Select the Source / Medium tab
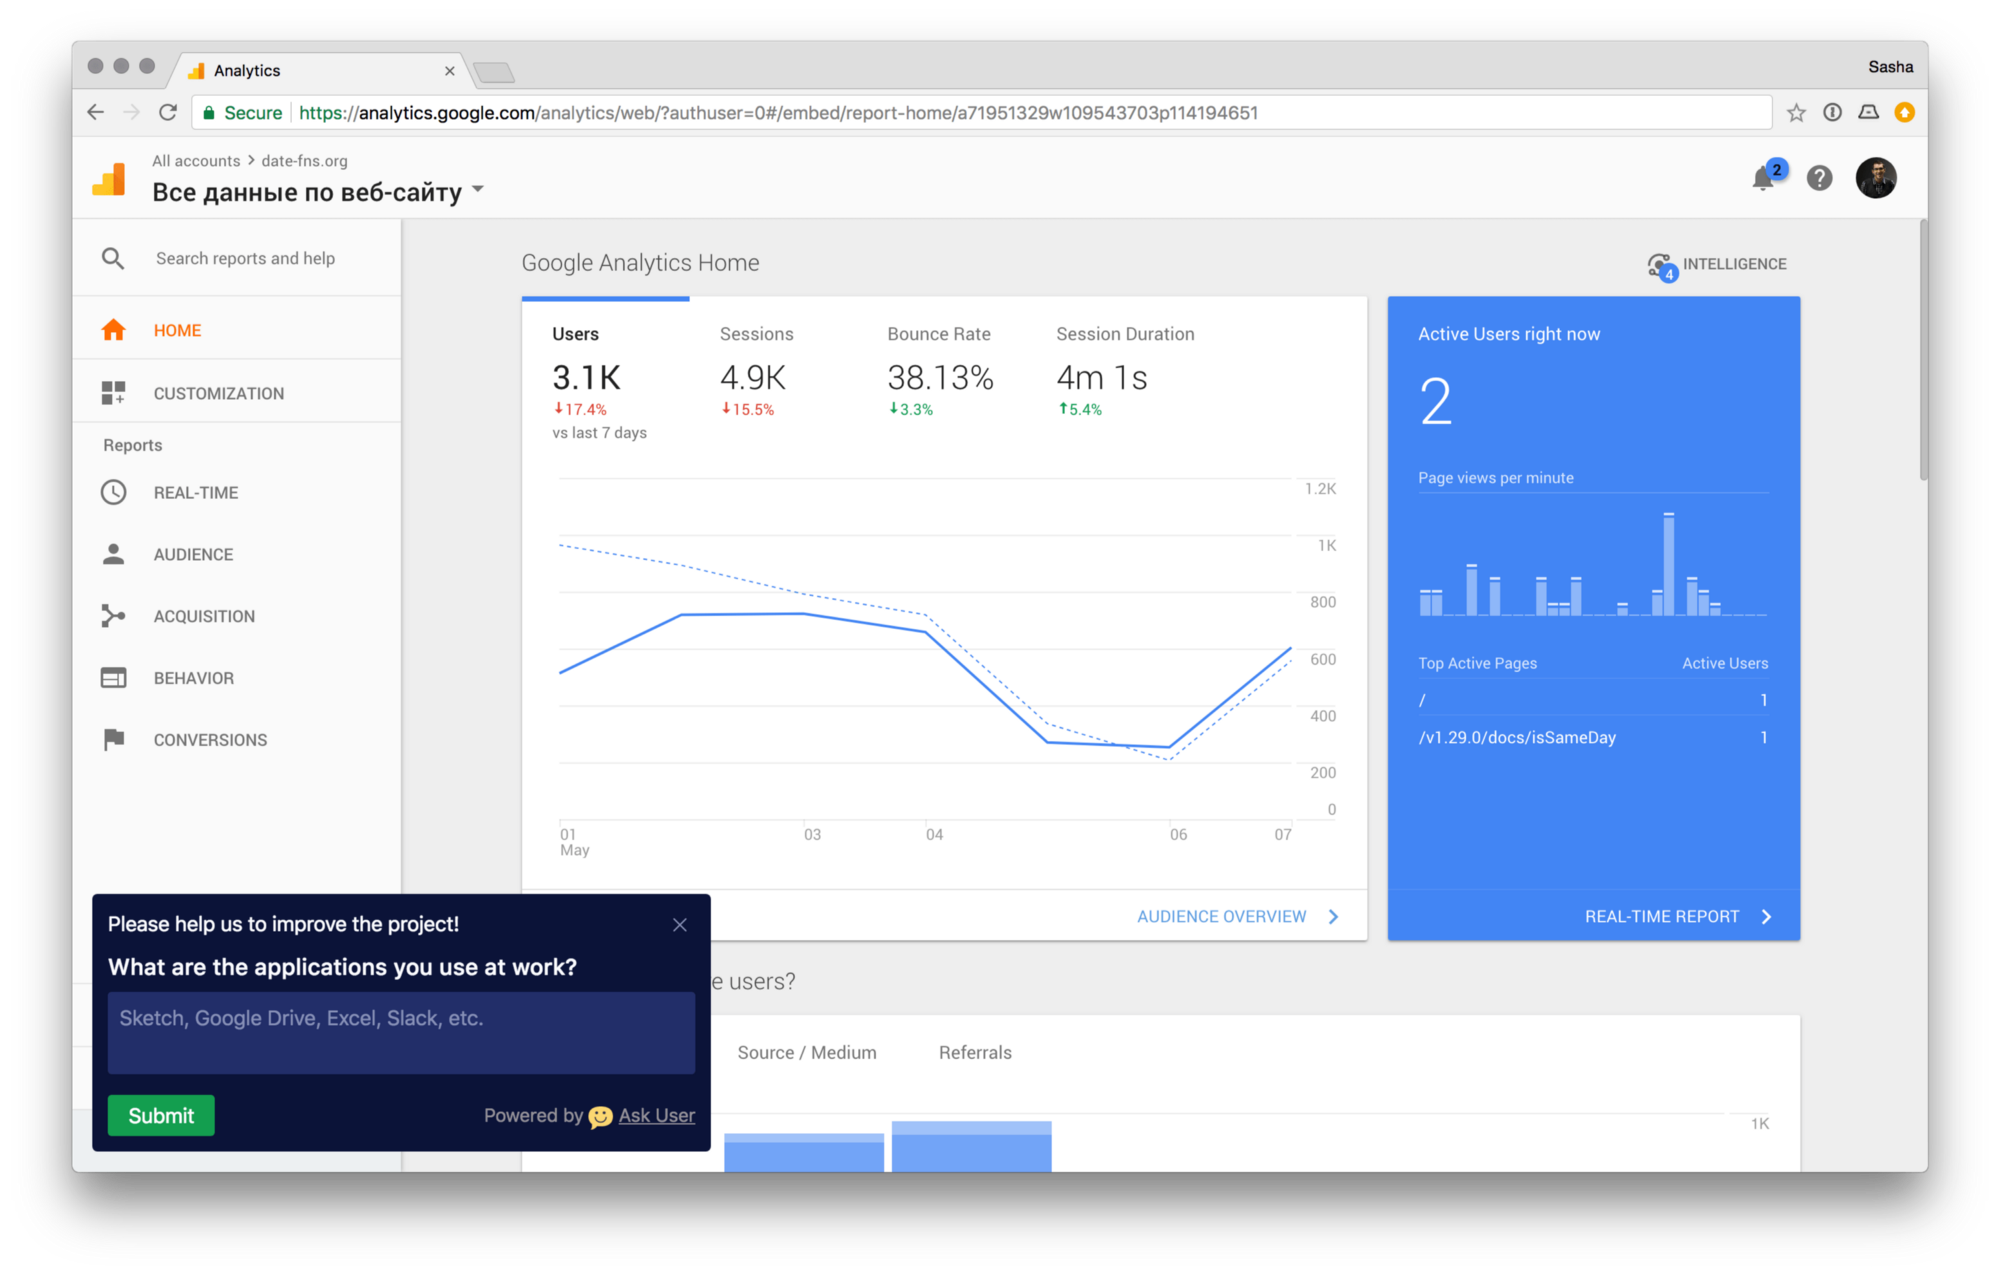The width and height of the screenshot is (2000, 1275). [806, 1052]
